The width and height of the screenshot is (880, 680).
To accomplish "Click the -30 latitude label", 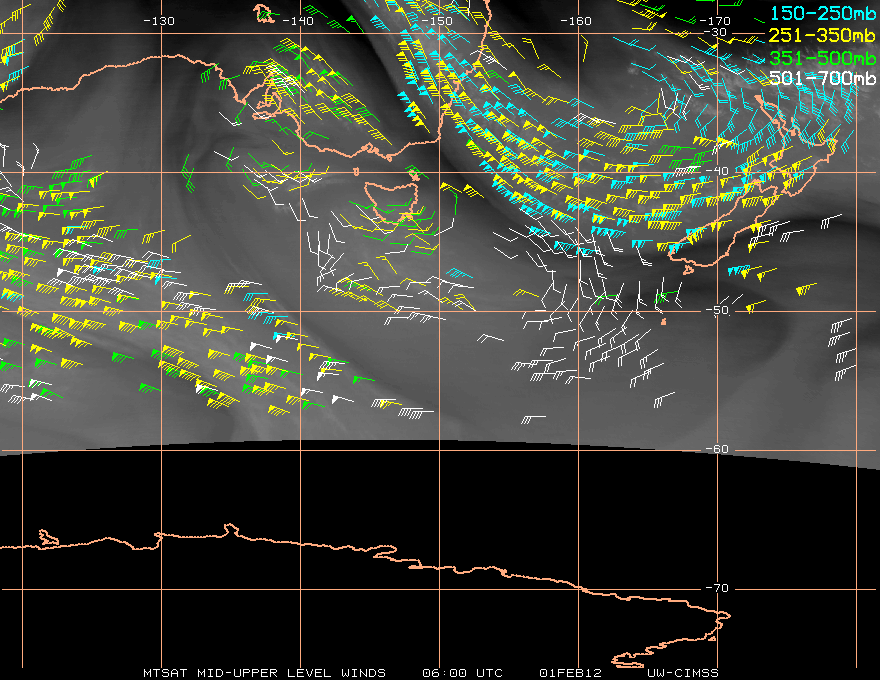I will [715, 32].
